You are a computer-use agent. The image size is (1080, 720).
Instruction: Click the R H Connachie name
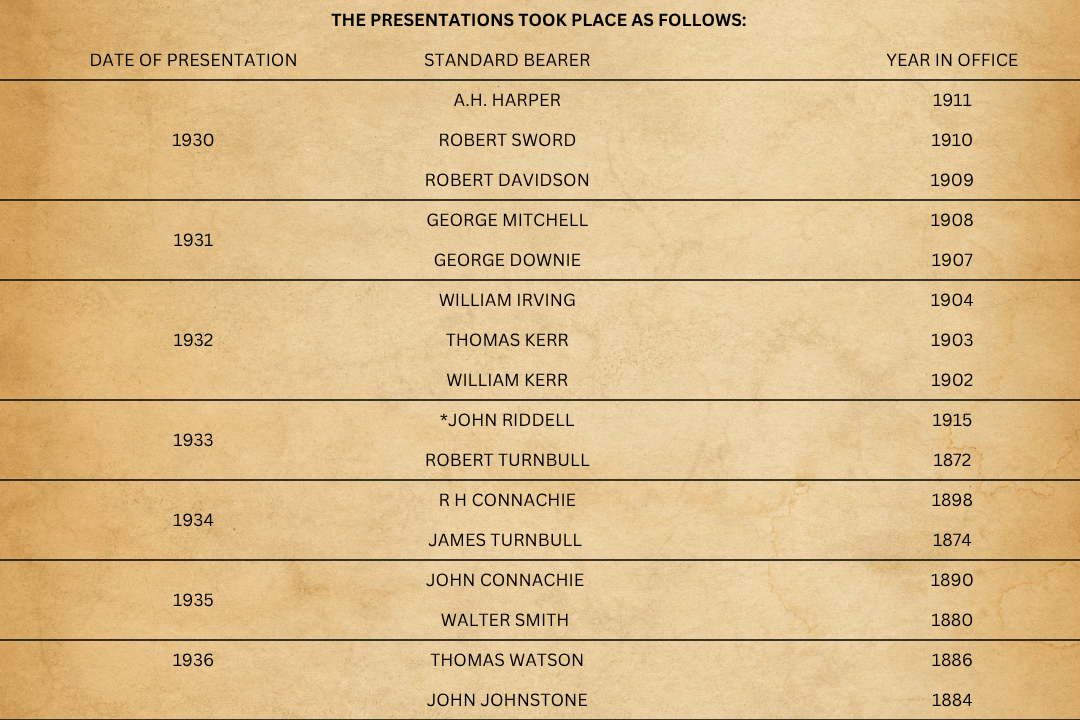pos(507,500)
